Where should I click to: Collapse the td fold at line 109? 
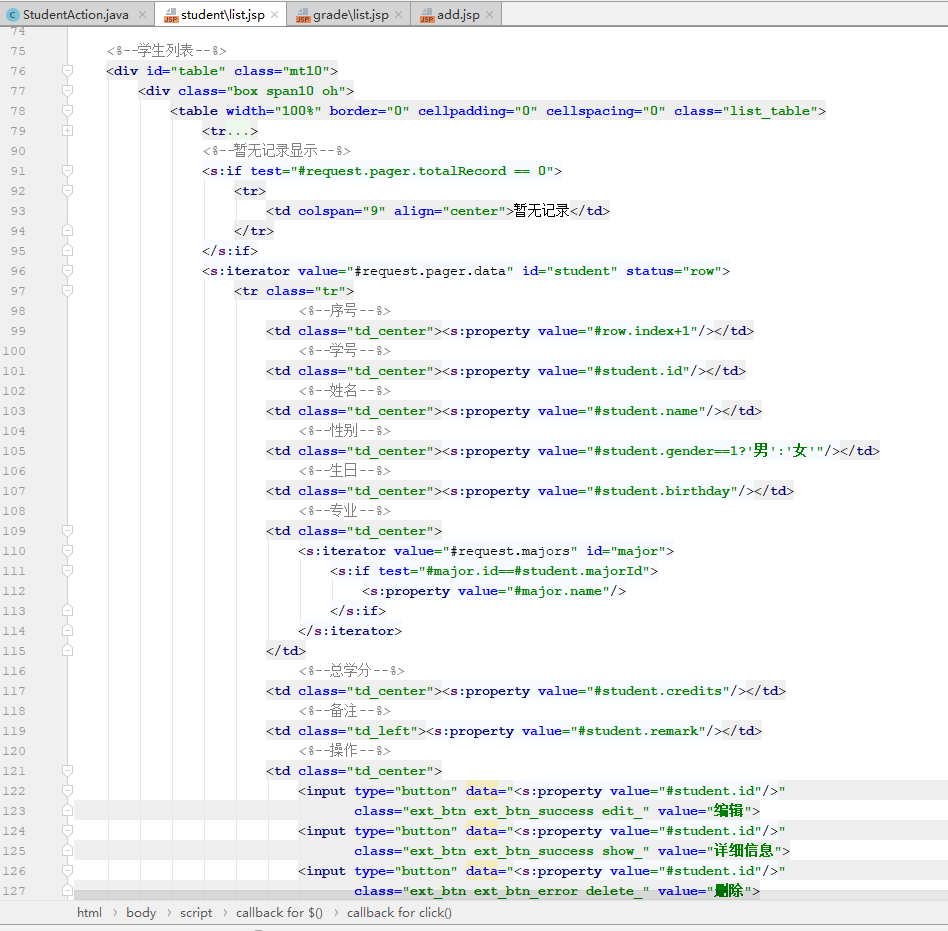[x=68, y=531]
